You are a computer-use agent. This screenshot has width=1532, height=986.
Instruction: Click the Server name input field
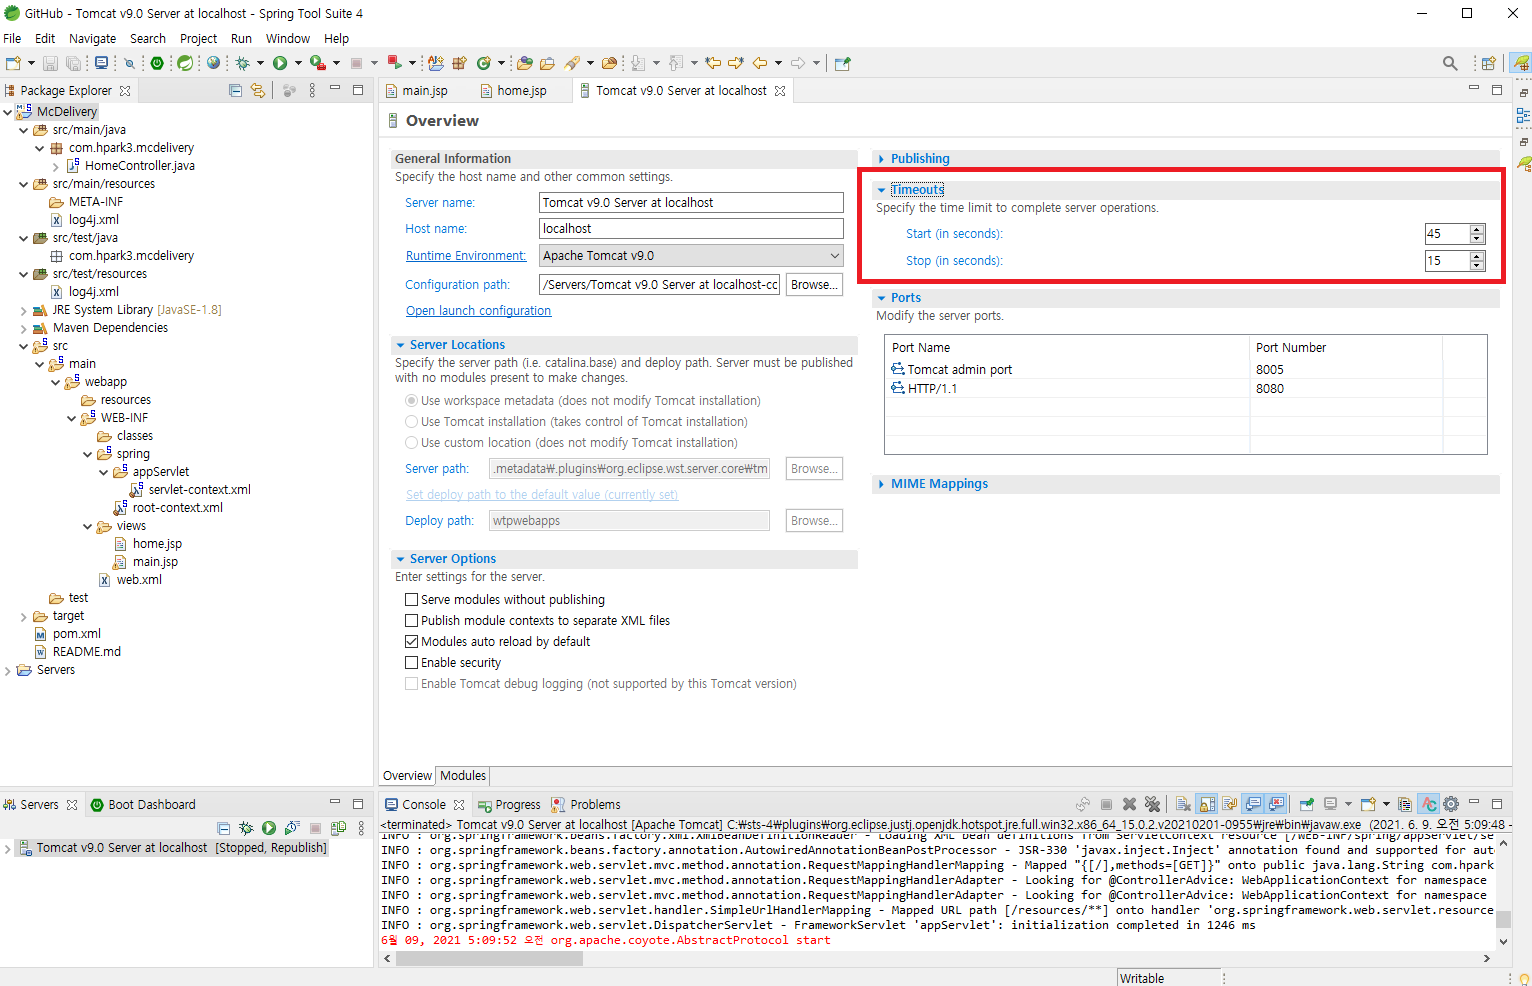tap(691, 202)
